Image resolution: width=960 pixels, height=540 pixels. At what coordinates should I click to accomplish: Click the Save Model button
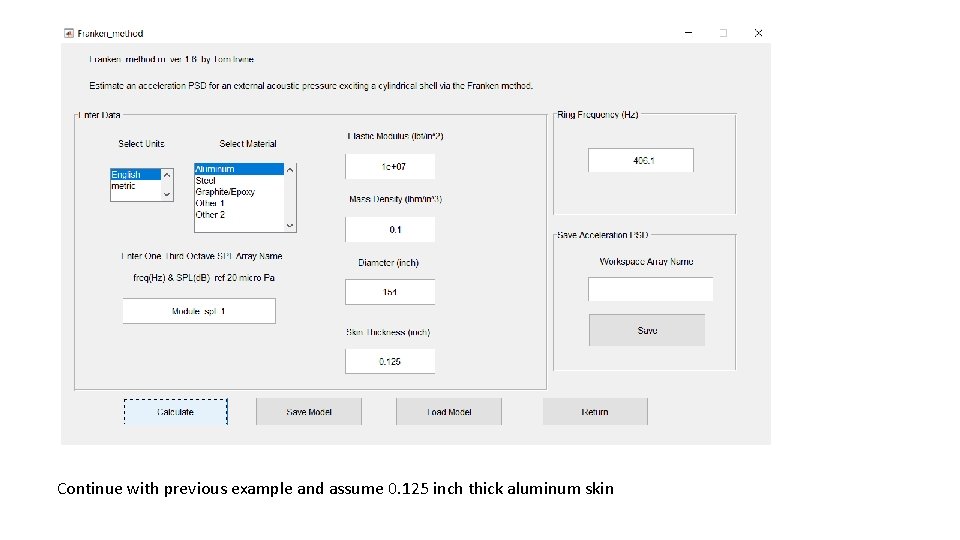coord(309,411)
